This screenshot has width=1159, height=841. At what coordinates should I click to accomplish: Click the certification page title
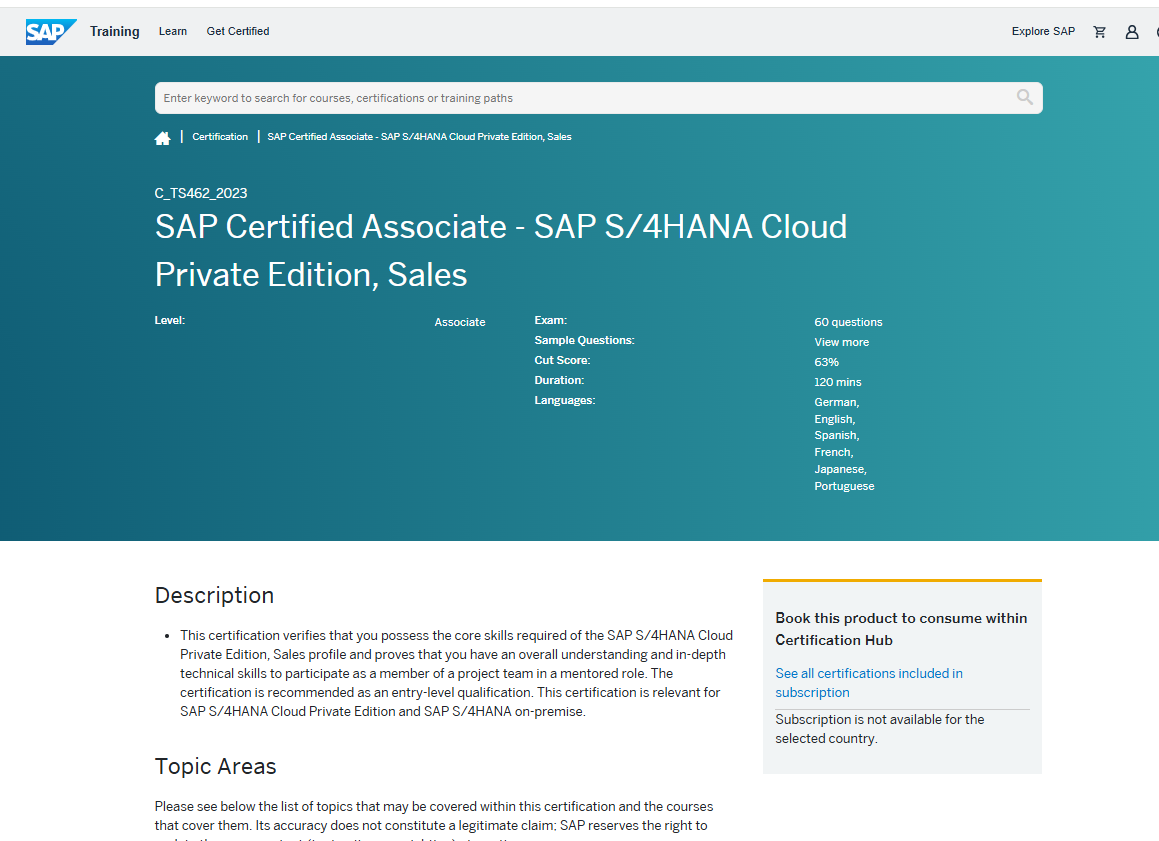click(500, 251)
